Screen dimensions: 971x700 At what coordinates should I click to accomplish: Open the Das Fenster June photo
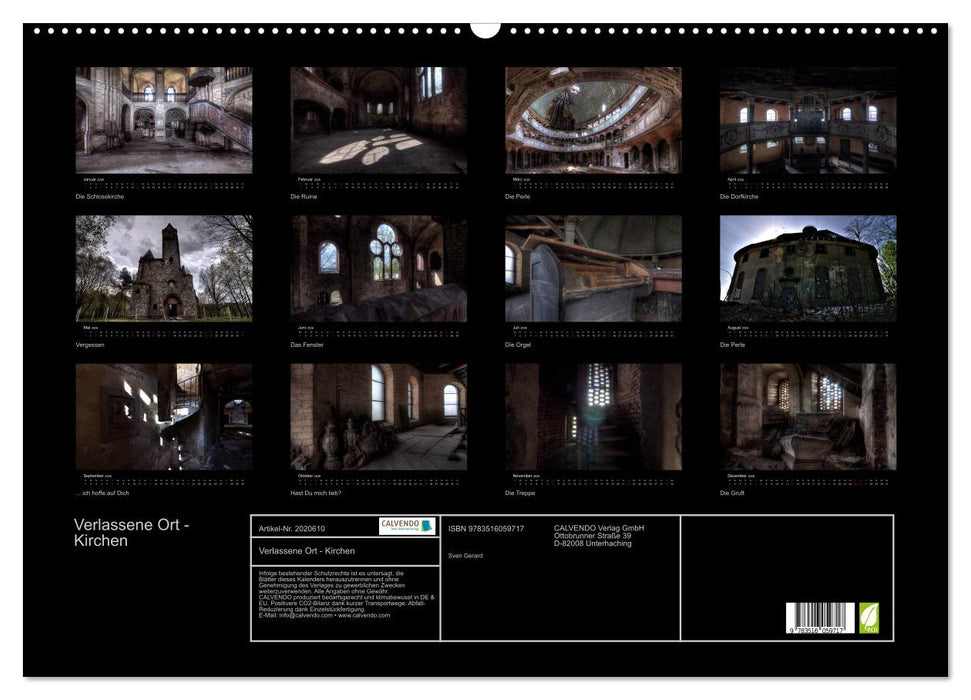click(x=378, y=268)
